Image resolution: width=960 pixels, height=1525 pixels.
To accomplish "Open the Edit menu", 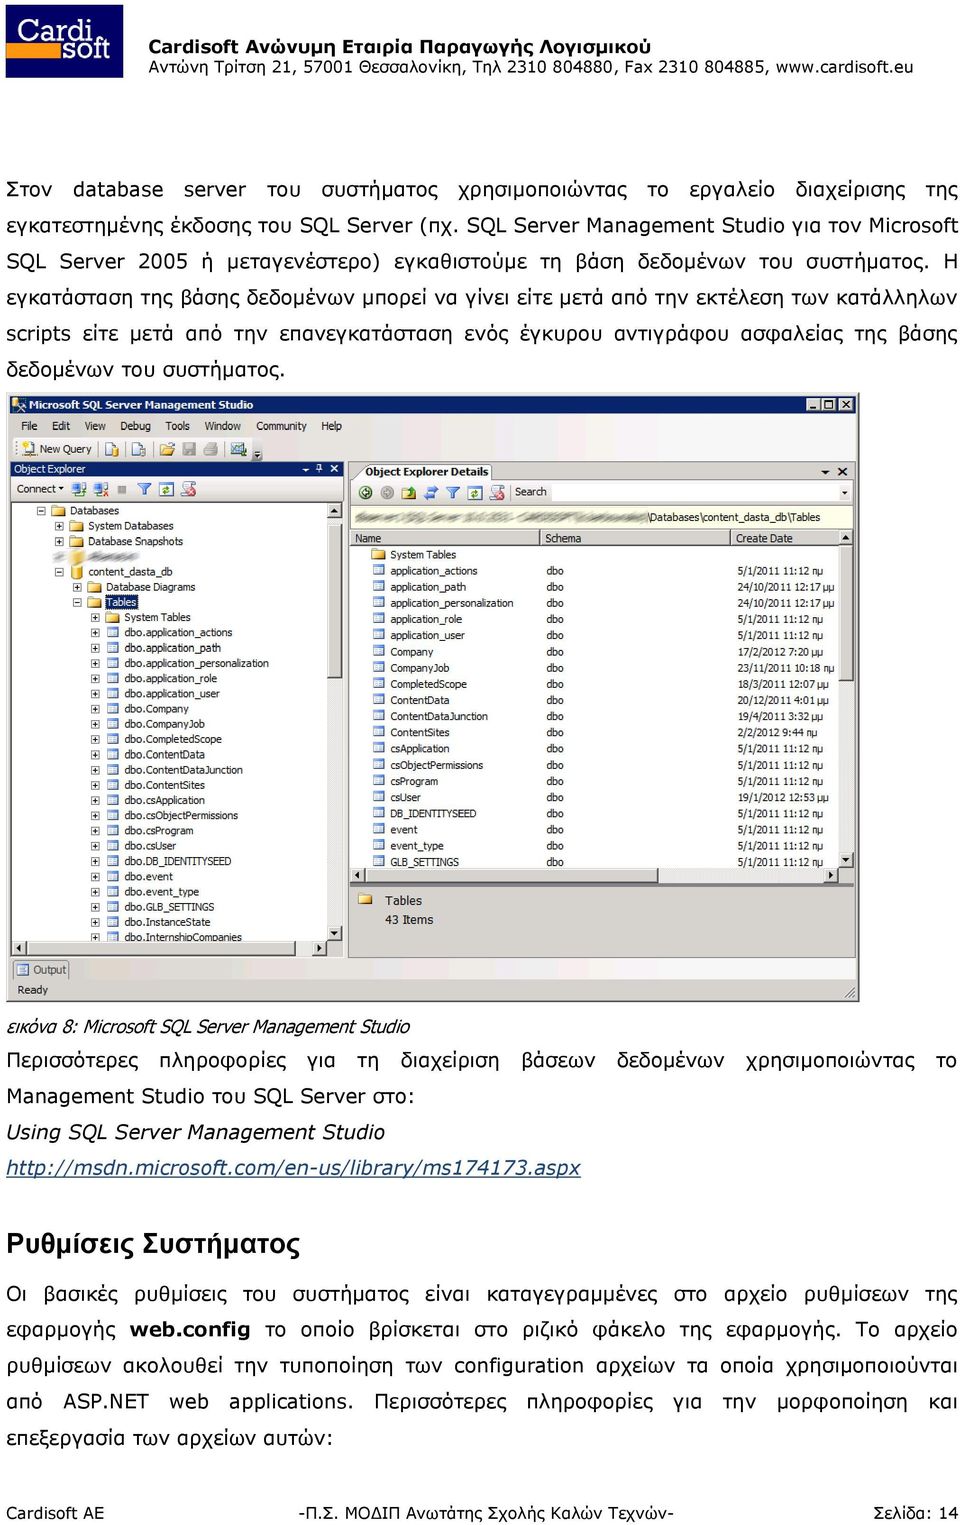I will pos(61,426).
